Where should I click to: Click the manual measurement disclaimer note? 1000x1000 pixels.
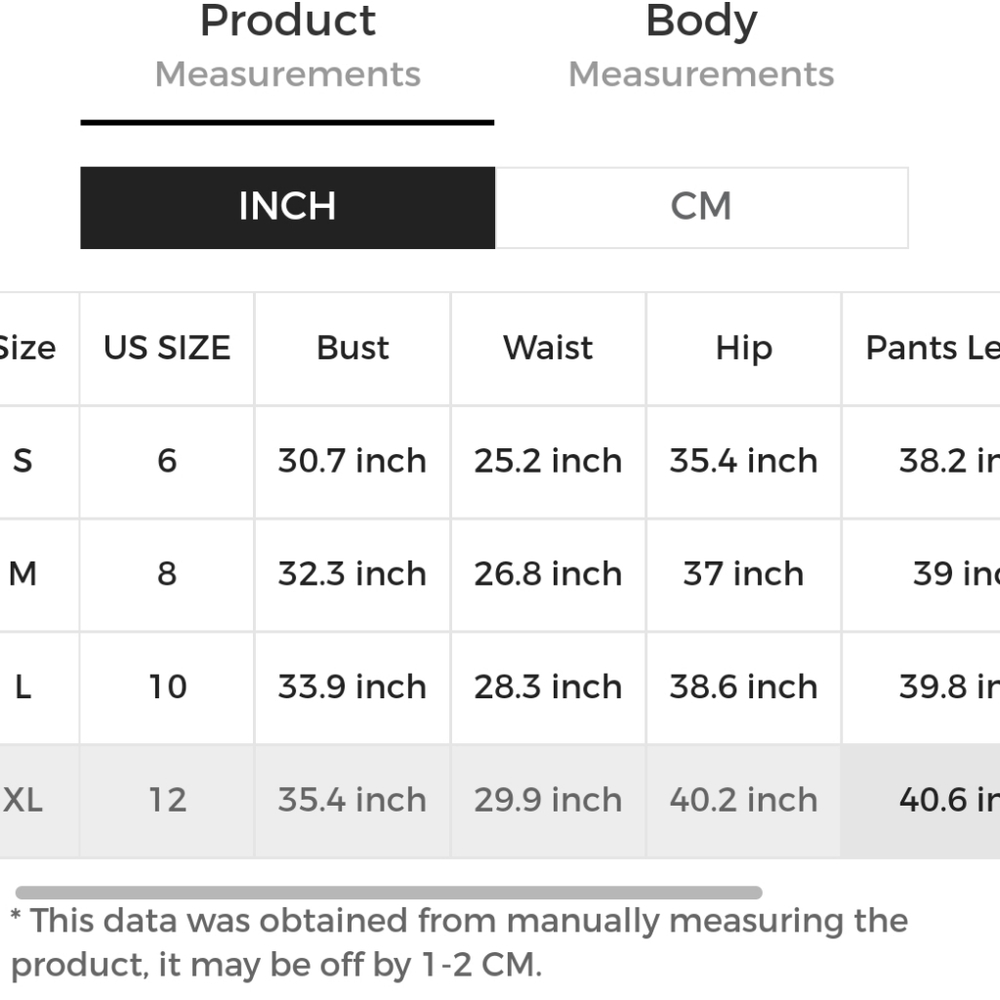(x=459, y=943)
